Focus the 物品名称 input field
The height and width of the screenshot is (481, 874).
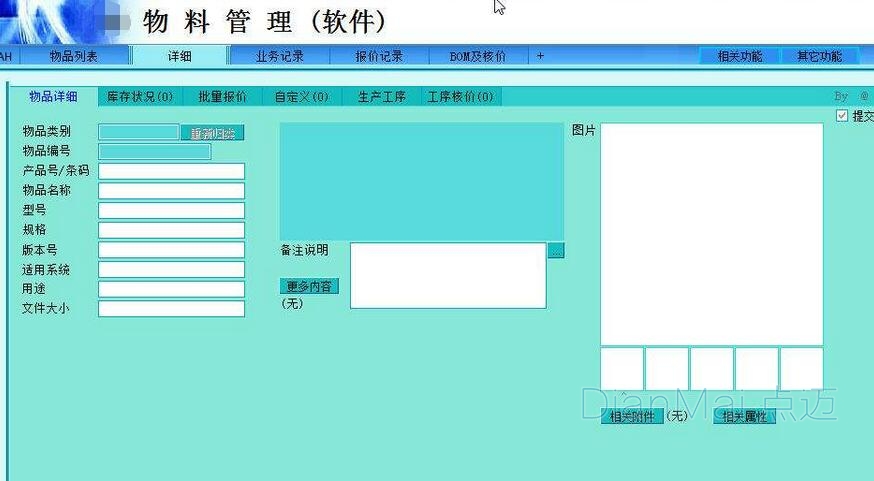(172, 191)
